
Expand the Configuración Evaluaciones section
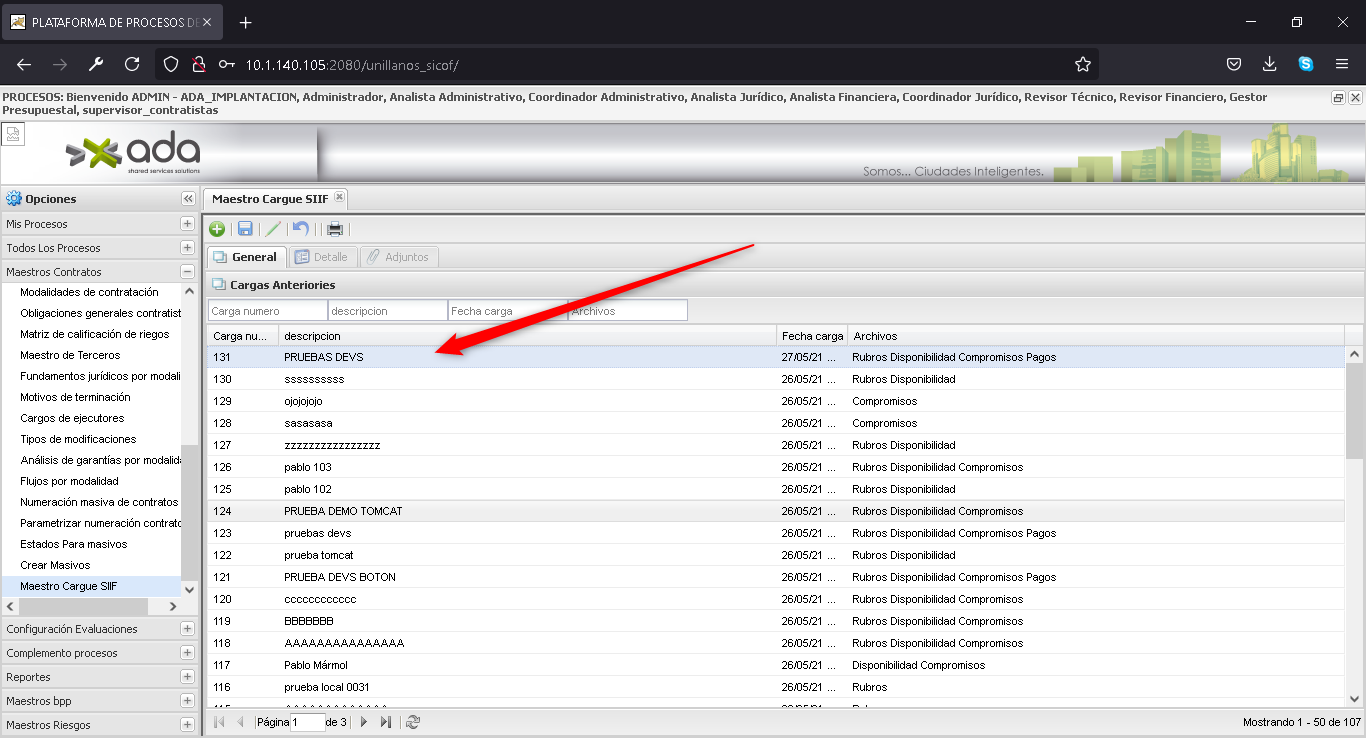[x=187, y=629]
